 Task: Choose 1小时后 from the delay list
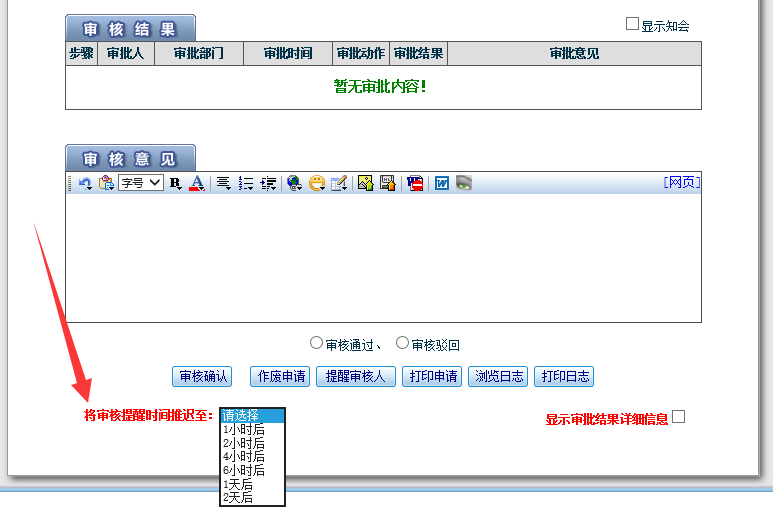tap(244, 429)
